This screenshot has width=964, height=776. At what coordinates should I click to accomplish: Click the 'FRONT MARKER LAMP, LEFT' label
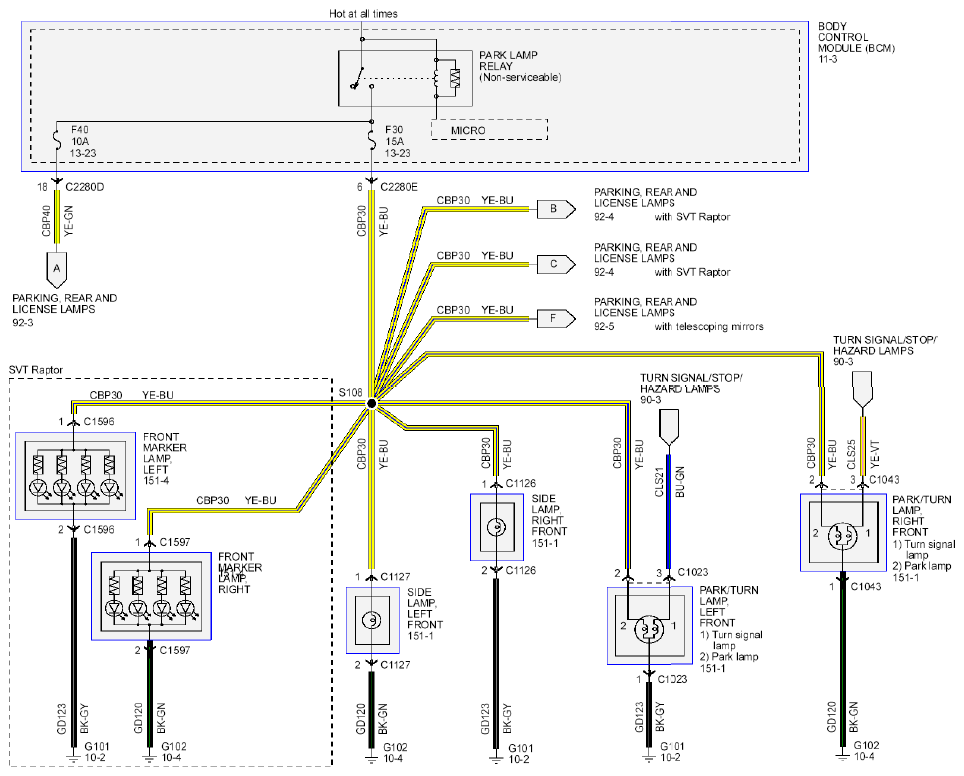tap(164, 453)
